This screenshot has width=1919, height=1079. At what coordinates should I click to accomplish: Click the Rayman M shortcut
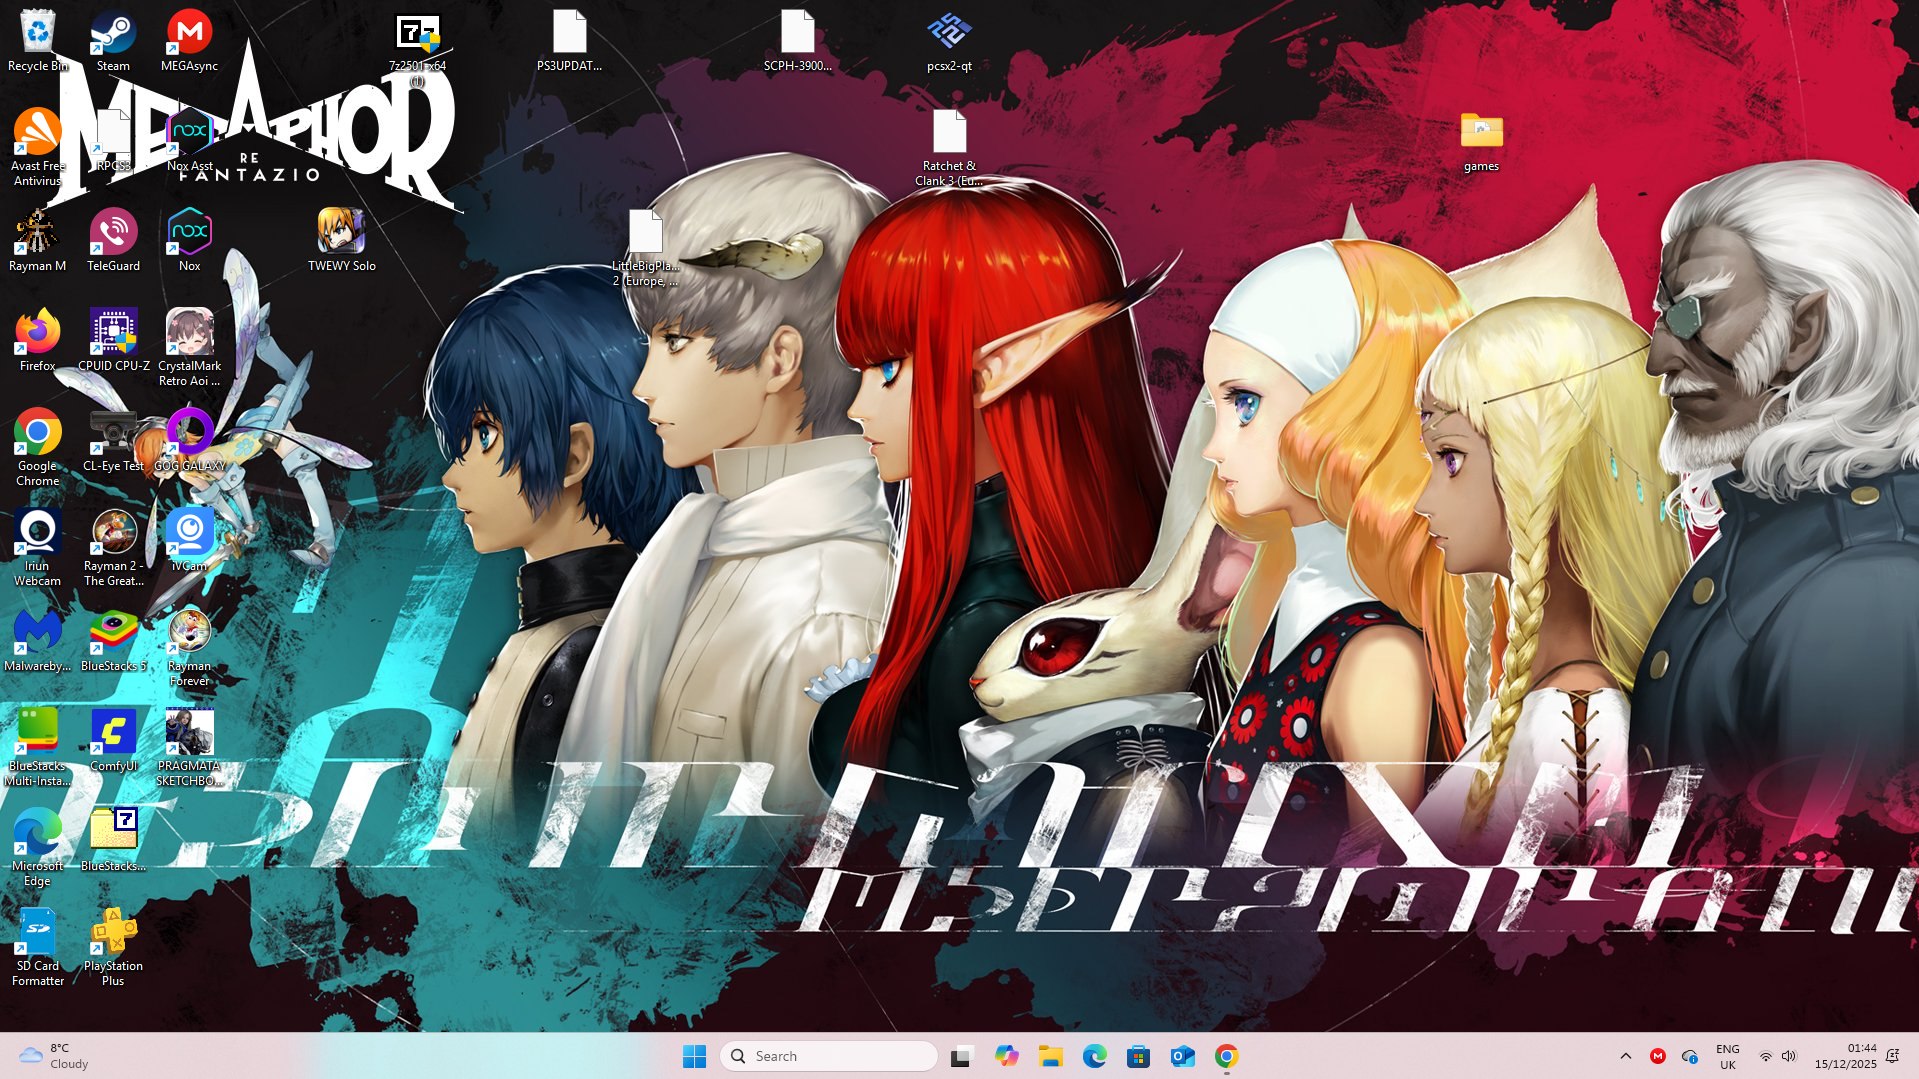(37, 241)
